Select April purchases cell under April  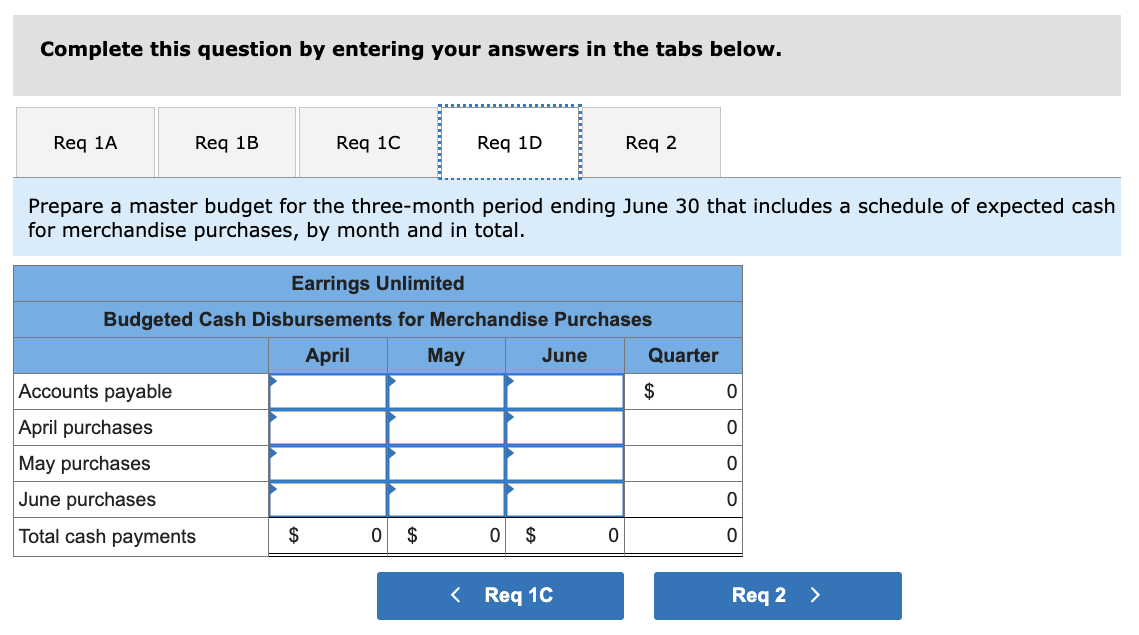click(x=327, y=428)
